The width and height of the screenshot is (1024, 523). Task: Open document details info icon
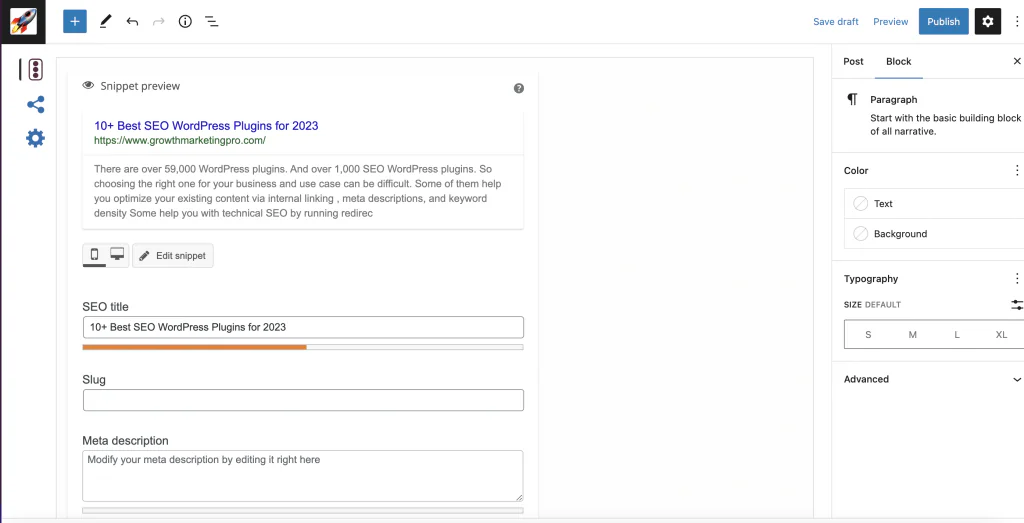185,22
